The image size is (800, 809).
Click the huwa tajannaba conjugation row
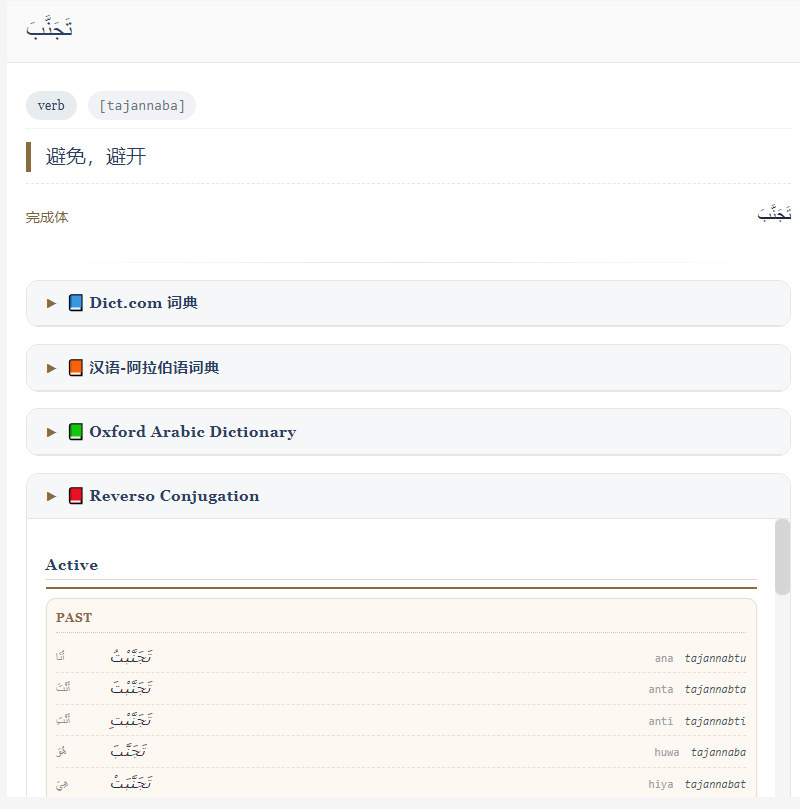click(401, 752)
